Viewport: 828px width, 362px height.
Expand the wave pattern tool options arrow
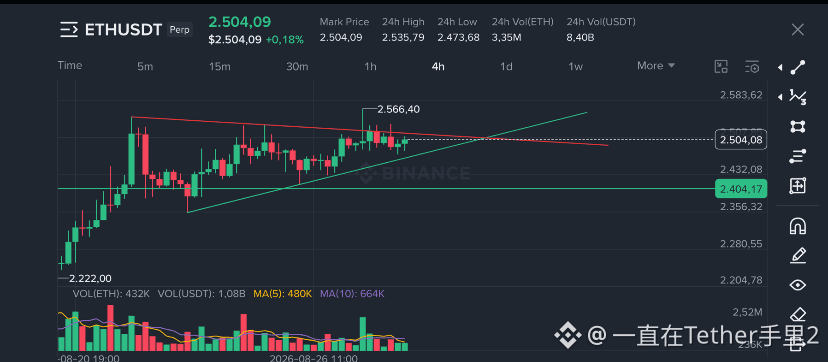point(780,97)
